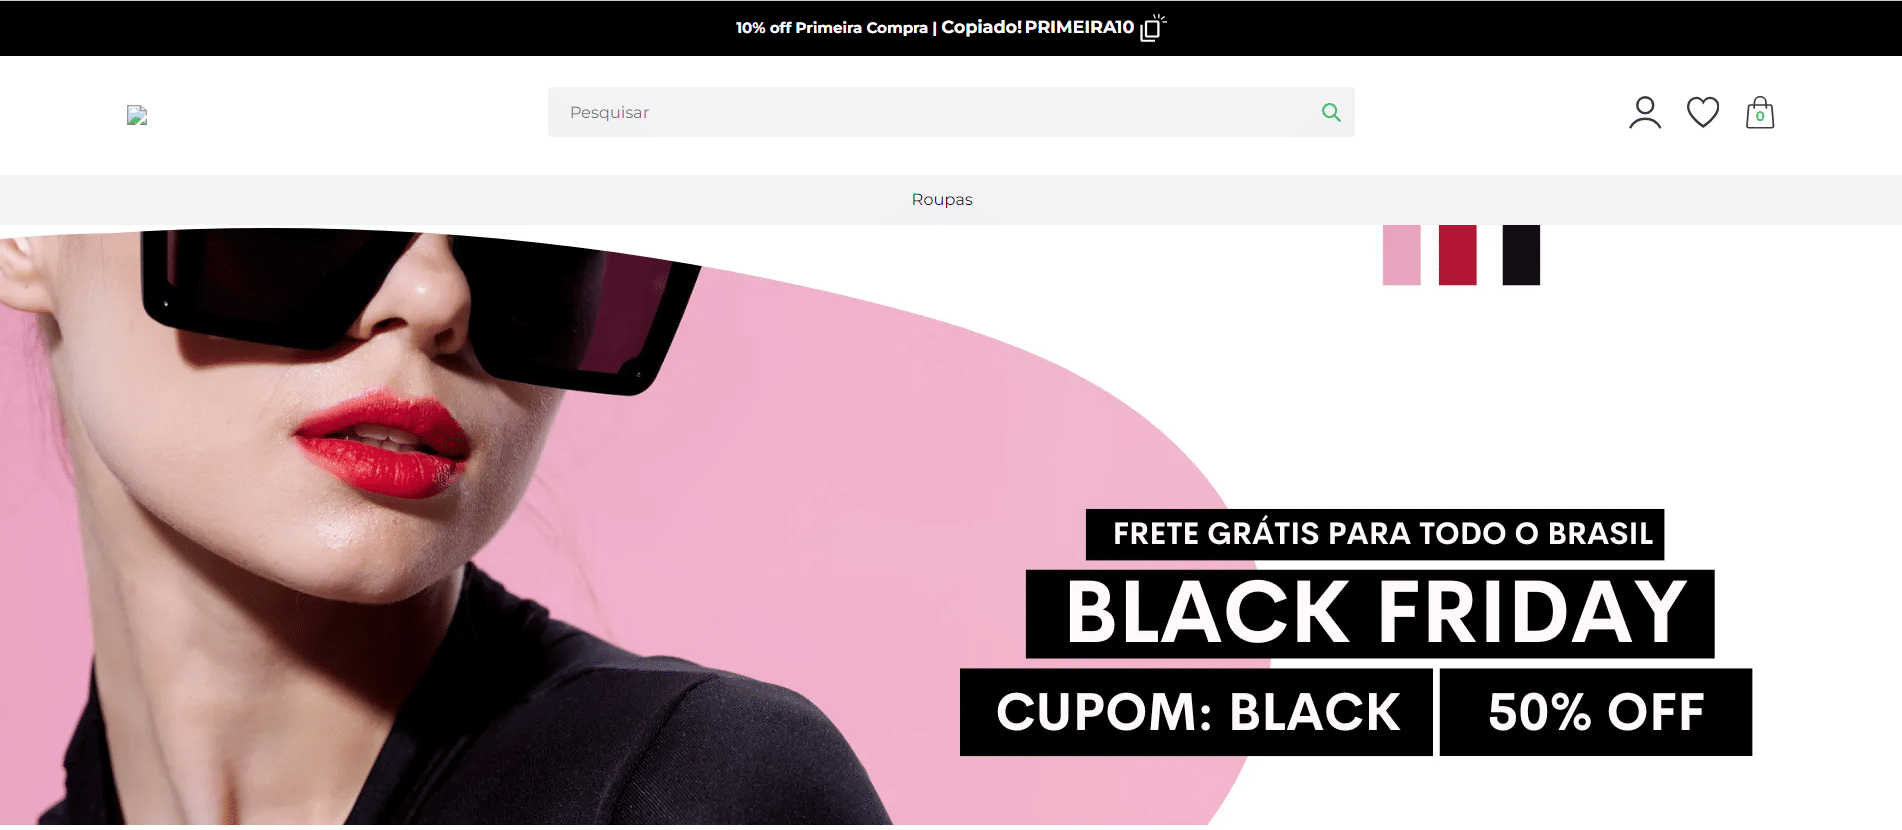This screenshot has height=830, width=1902.
Task: Open the wishlist heart icon
Action: point(1703,112)
